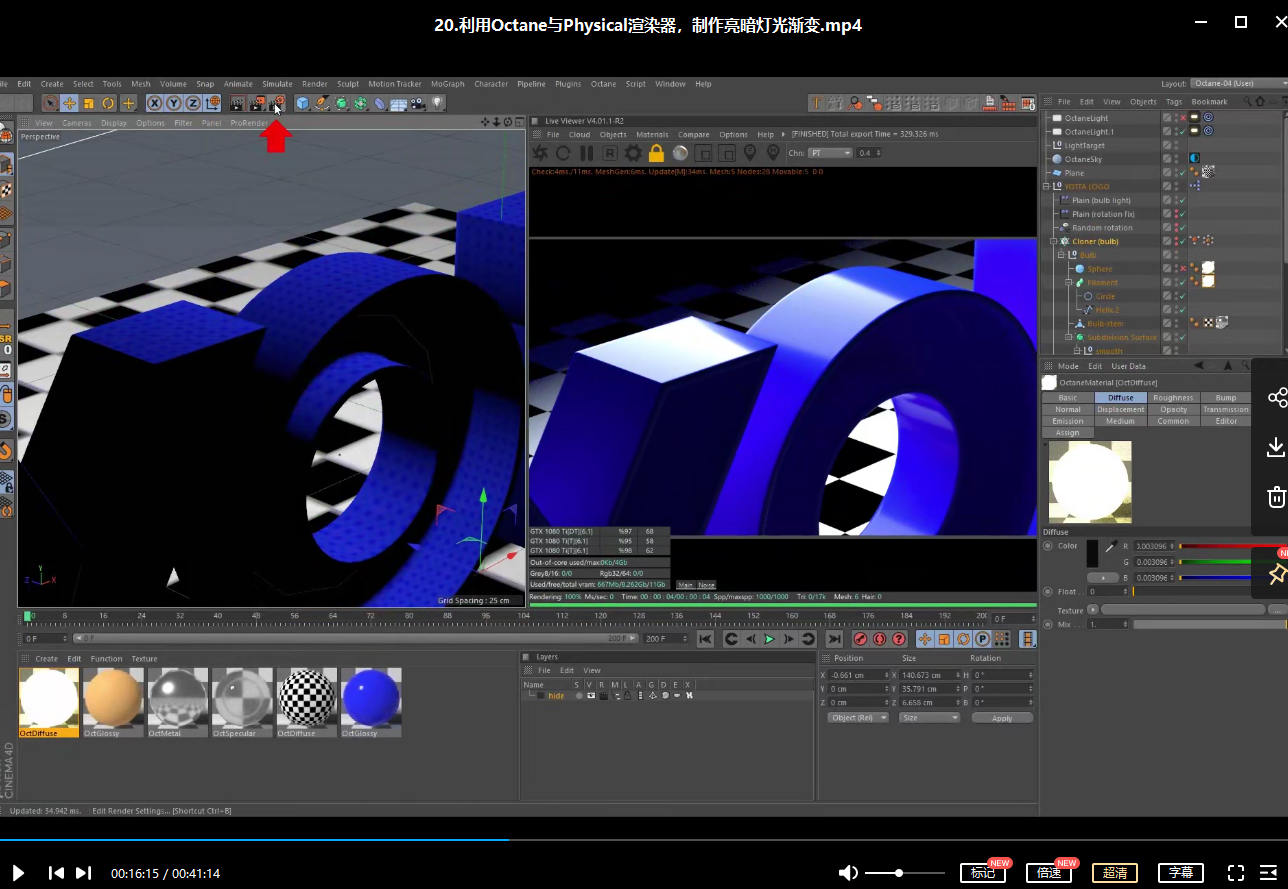Open Octane settings gear in Live Viewer

click(633, 153)
